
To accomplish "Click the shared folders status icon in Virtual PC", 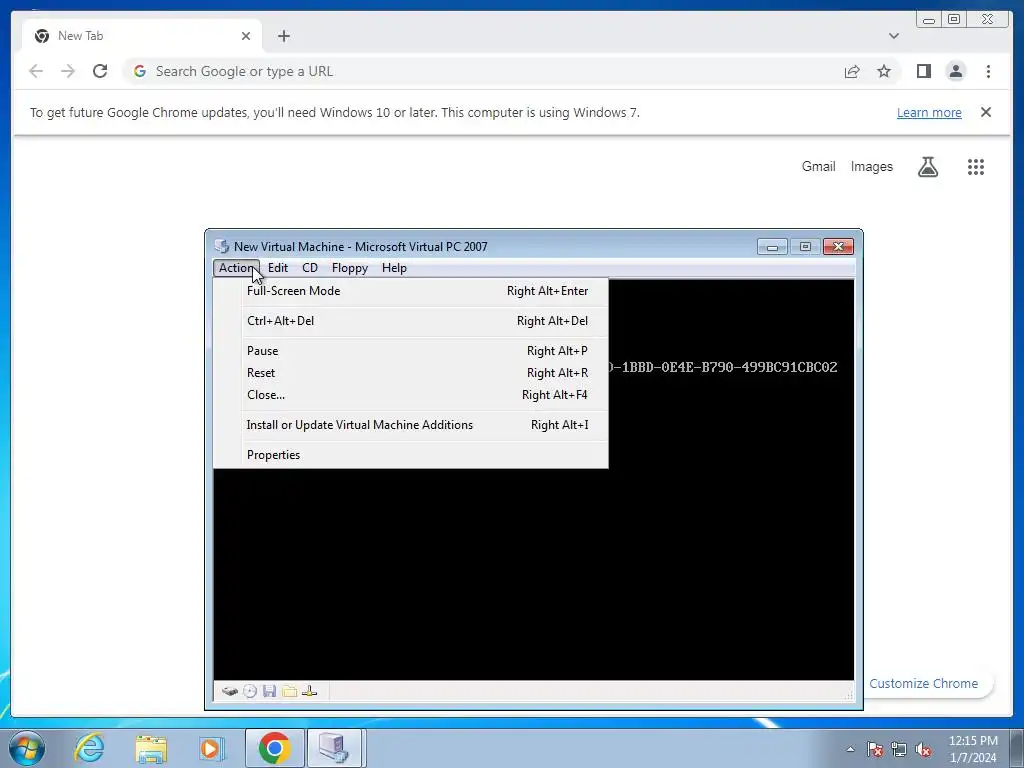I will click(x=289, y=691).
